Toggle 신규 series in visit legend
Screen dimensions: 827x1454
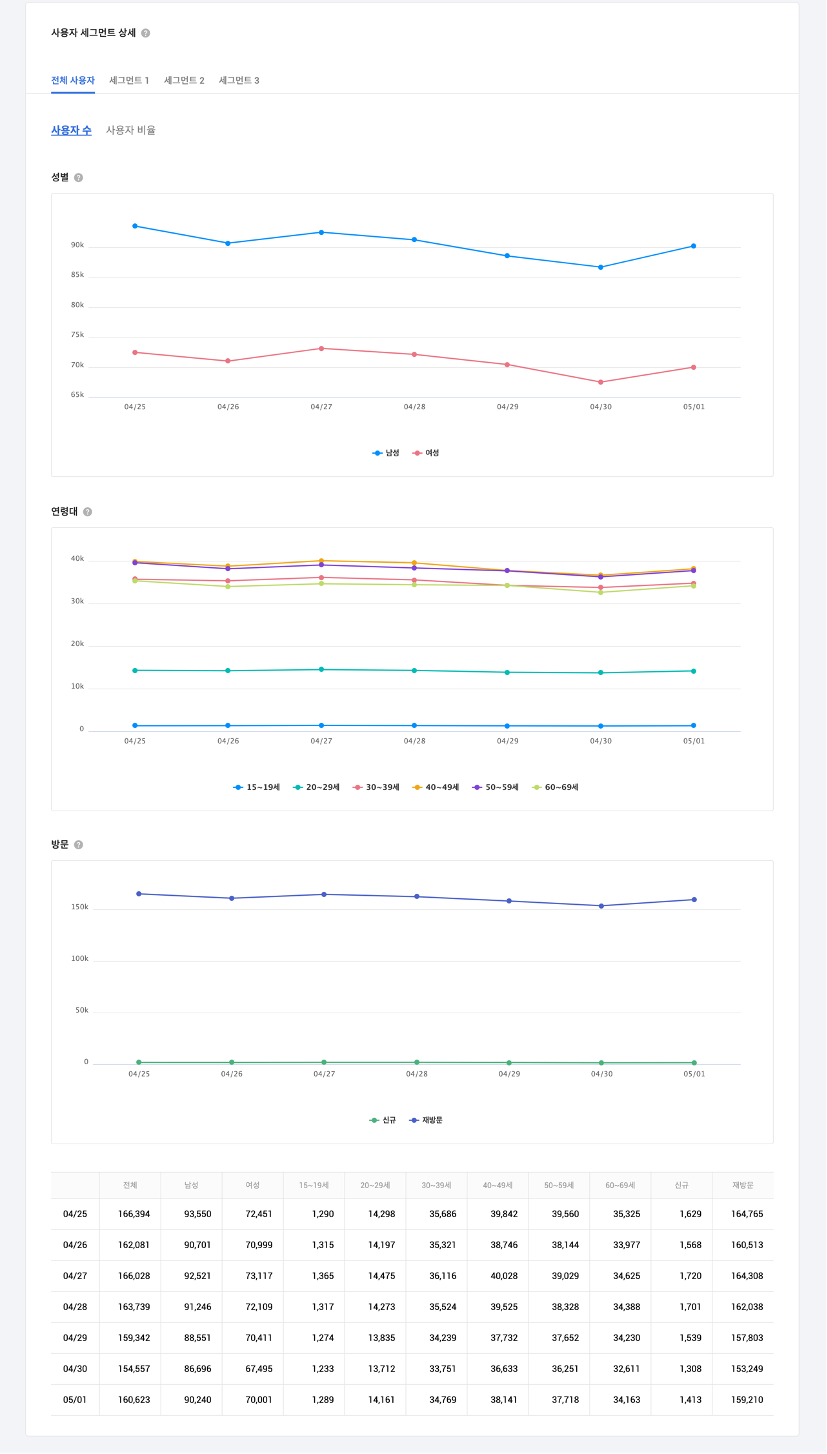tap(383, 1121)
